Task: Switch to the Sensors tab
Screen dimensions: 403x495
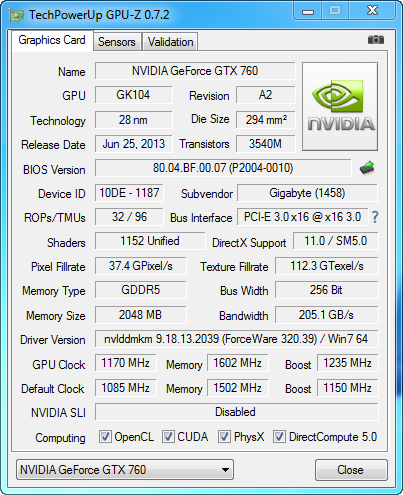Action: click(117, 42)
